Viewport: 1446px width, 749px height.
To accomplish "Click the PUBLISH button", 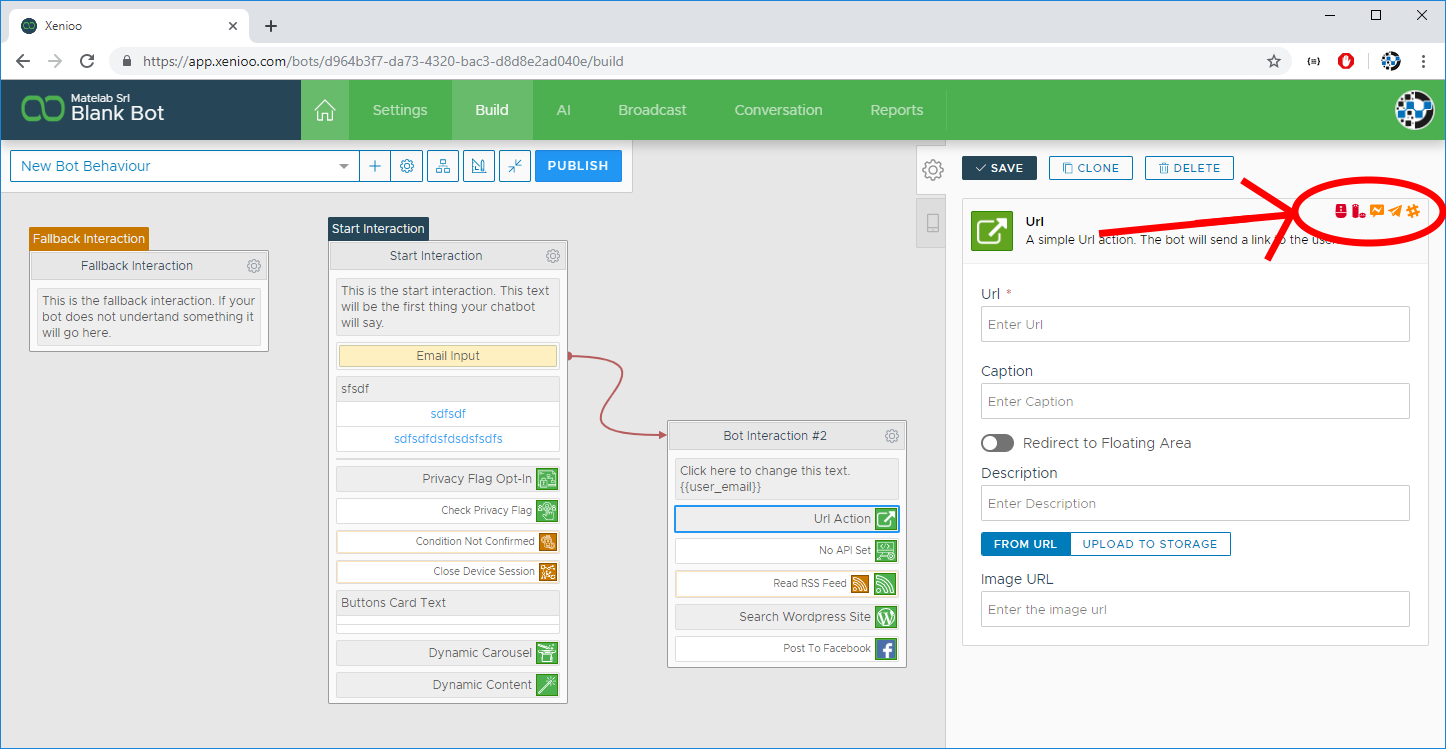I will pos(578,166).
